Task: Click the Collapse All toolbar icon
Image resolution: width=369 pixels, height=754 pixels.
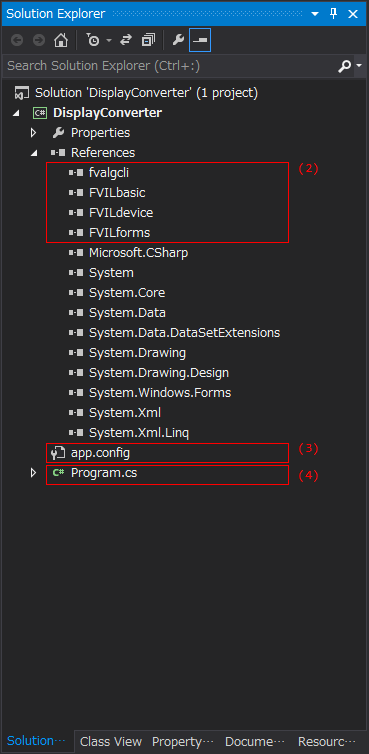Action: click(x=149, y=40)
